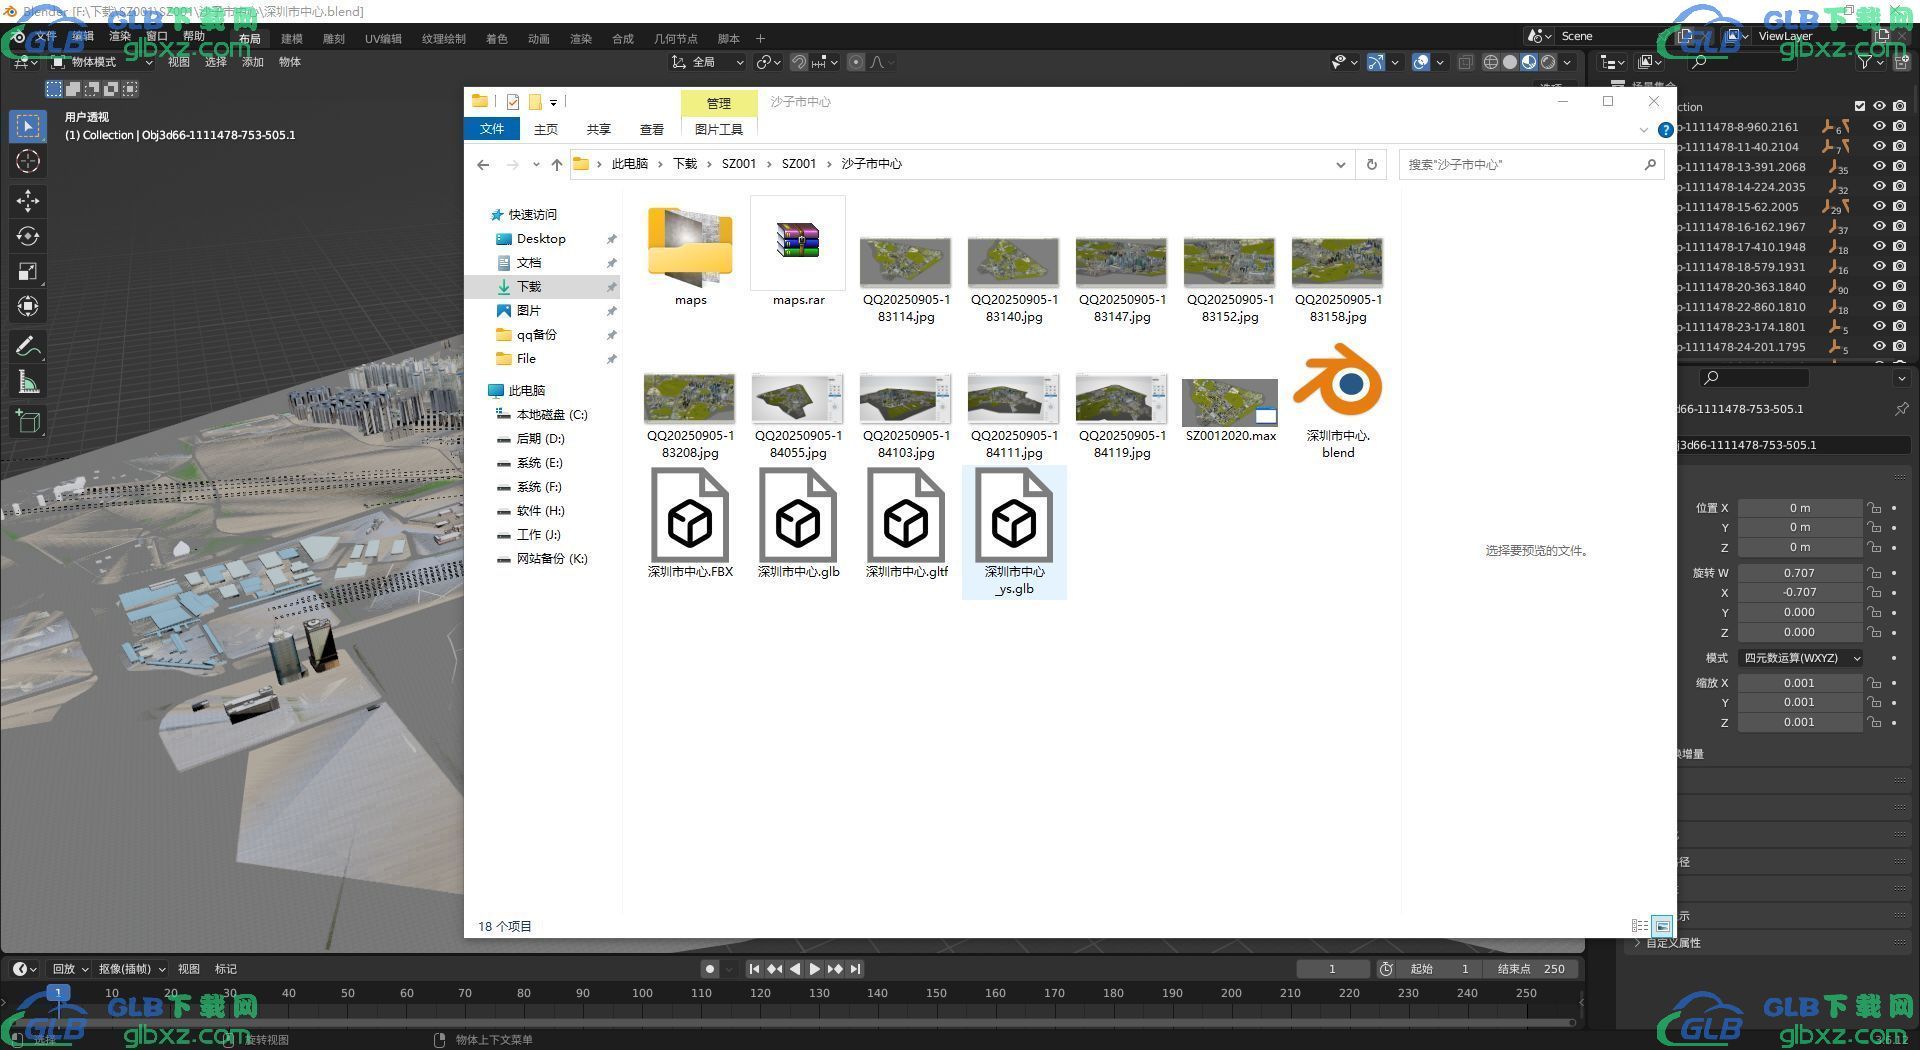Open the 物体模式 mode dropdown
Viewport: 1920px width, 1050px height.
[102, 62]
